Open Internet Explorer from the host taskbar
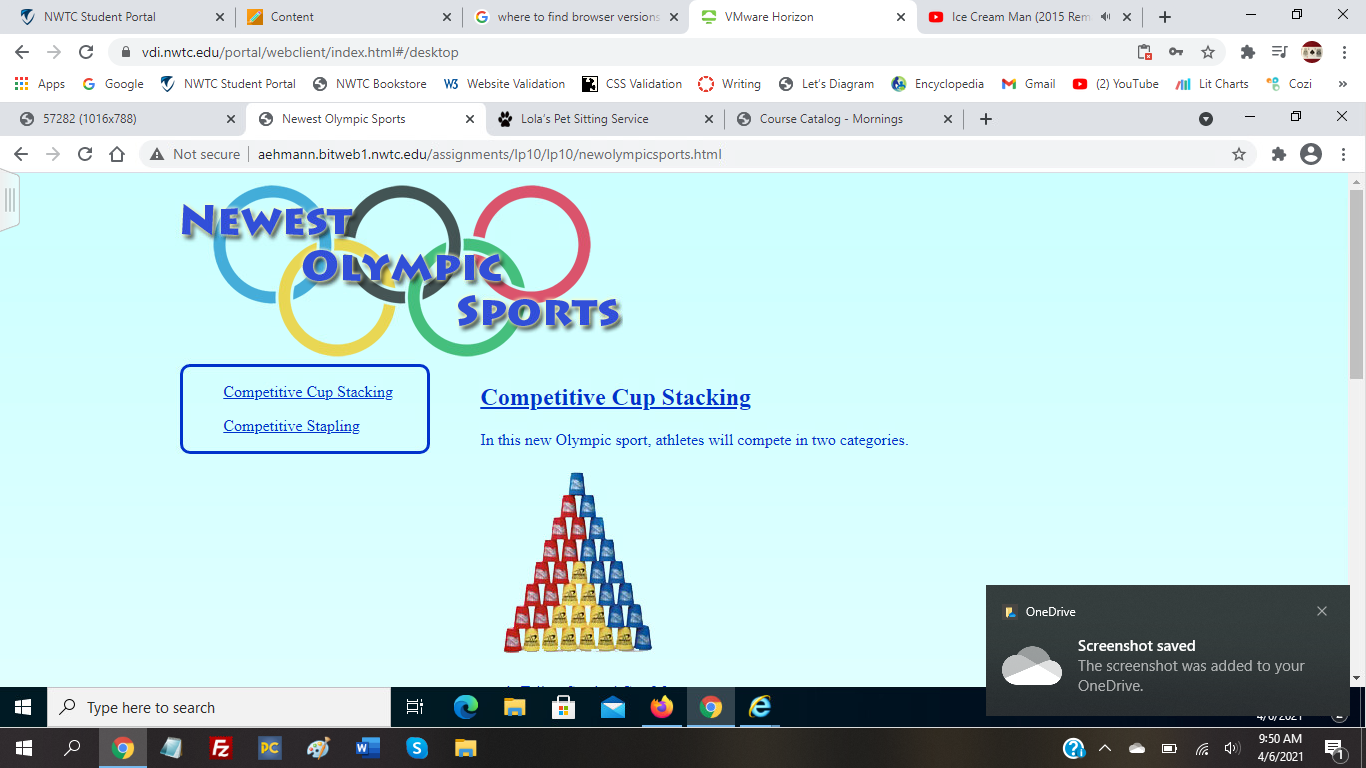1366x768 pixels. 759,708
